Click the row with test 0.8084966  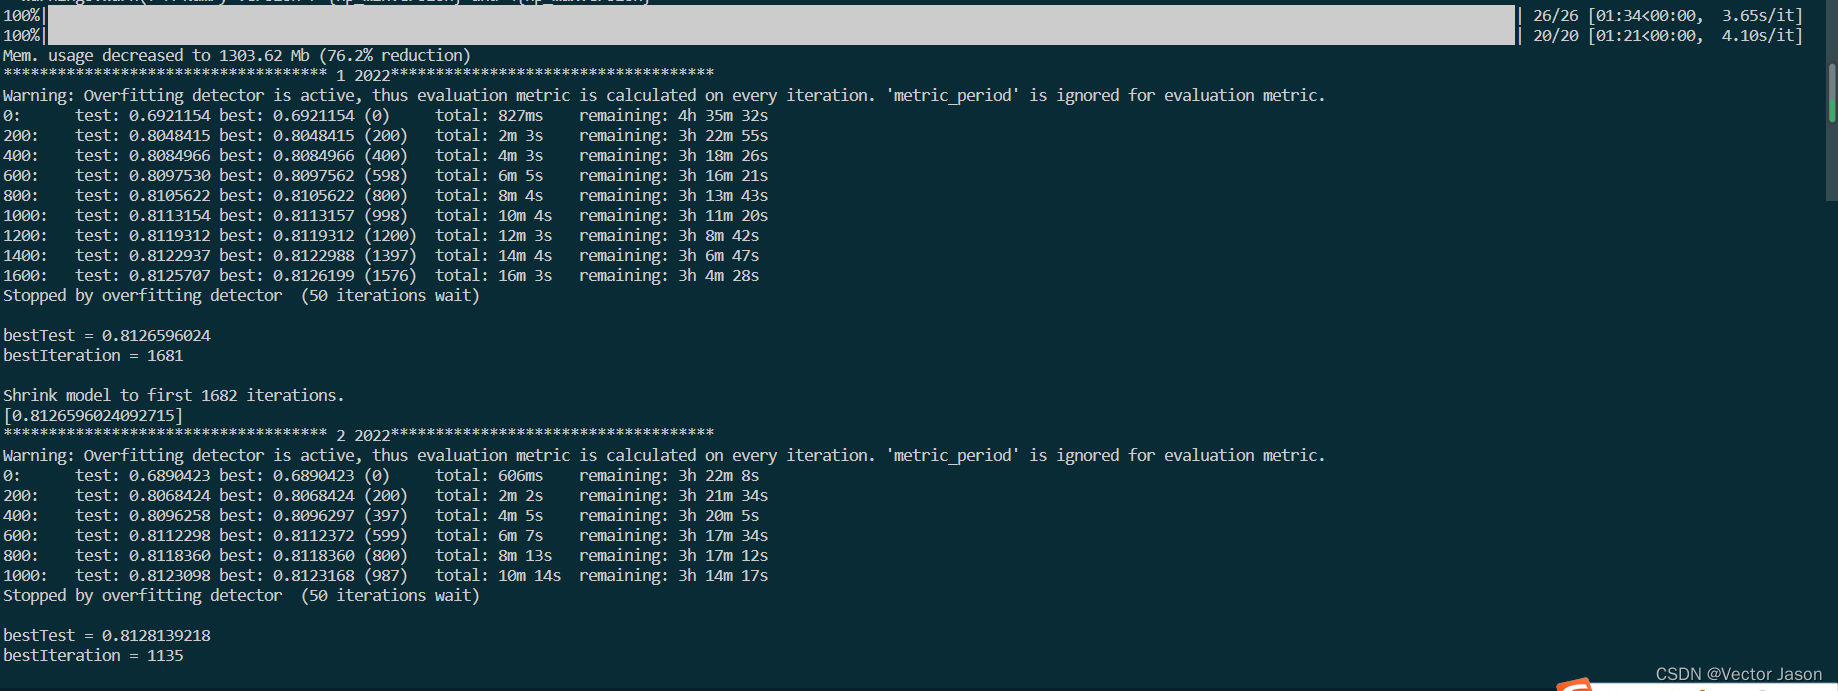coord(385,155)
